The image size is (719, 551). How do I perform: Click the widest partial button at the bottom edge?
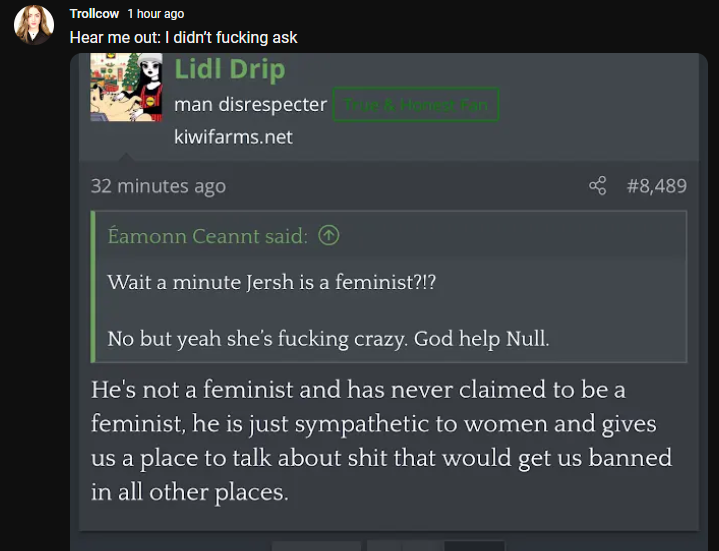click(x=316, y=545)
